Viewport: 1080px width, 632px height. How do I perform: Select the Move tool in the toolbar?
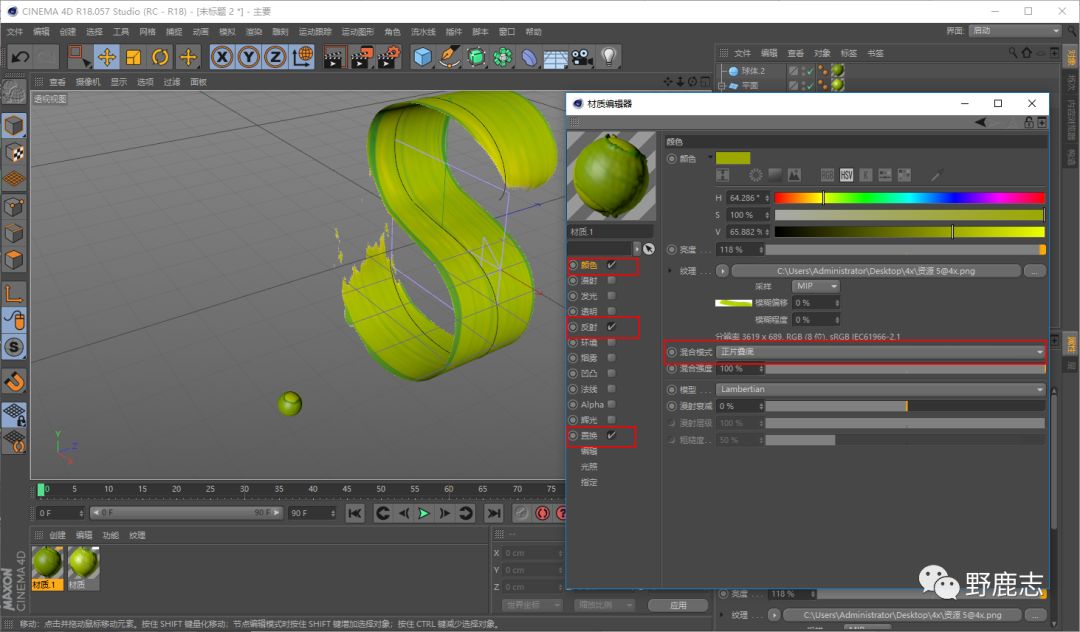pyautogui.click(x=107, y=57)
